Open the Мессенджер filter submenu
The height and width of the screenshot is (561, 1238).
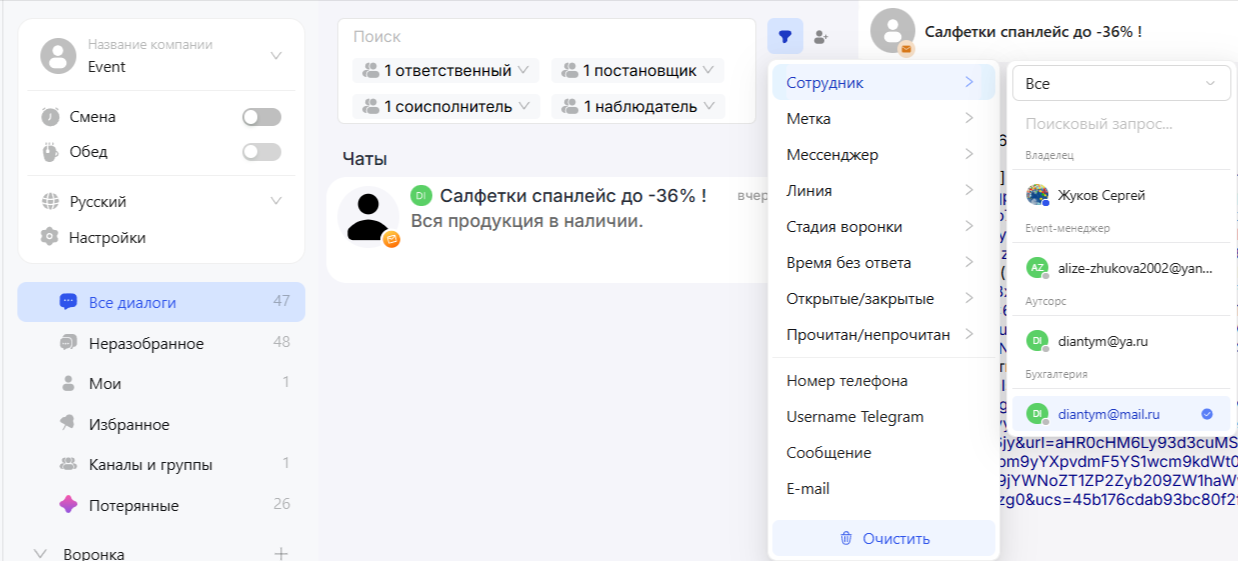pos(881,155)
